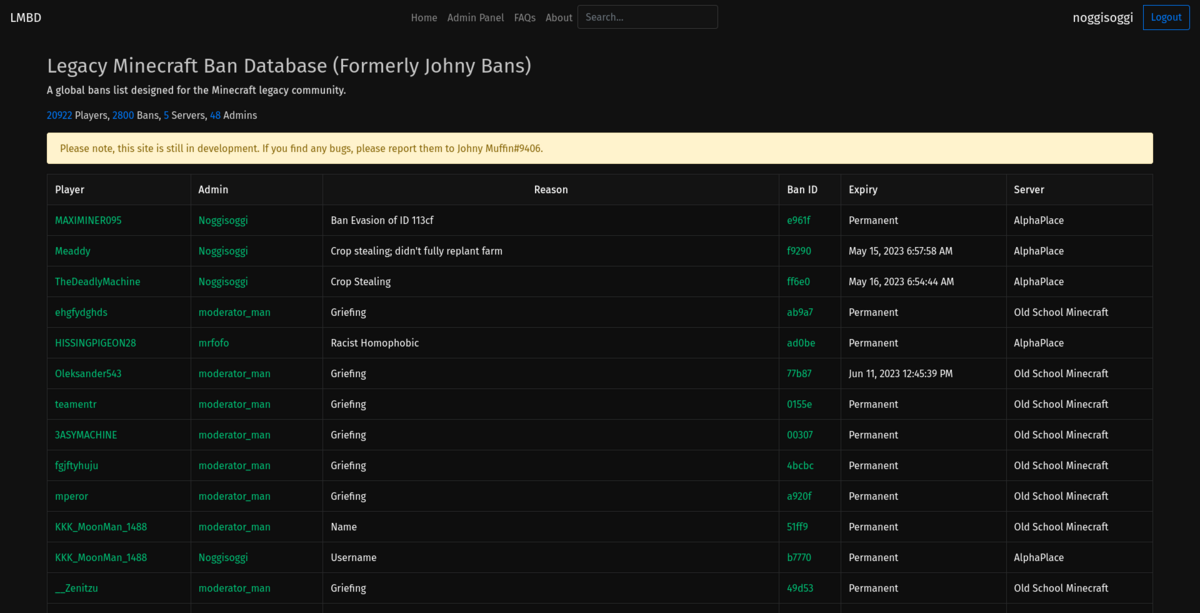Switch to the About page
Screen dimensions: 1200x613
559,17
